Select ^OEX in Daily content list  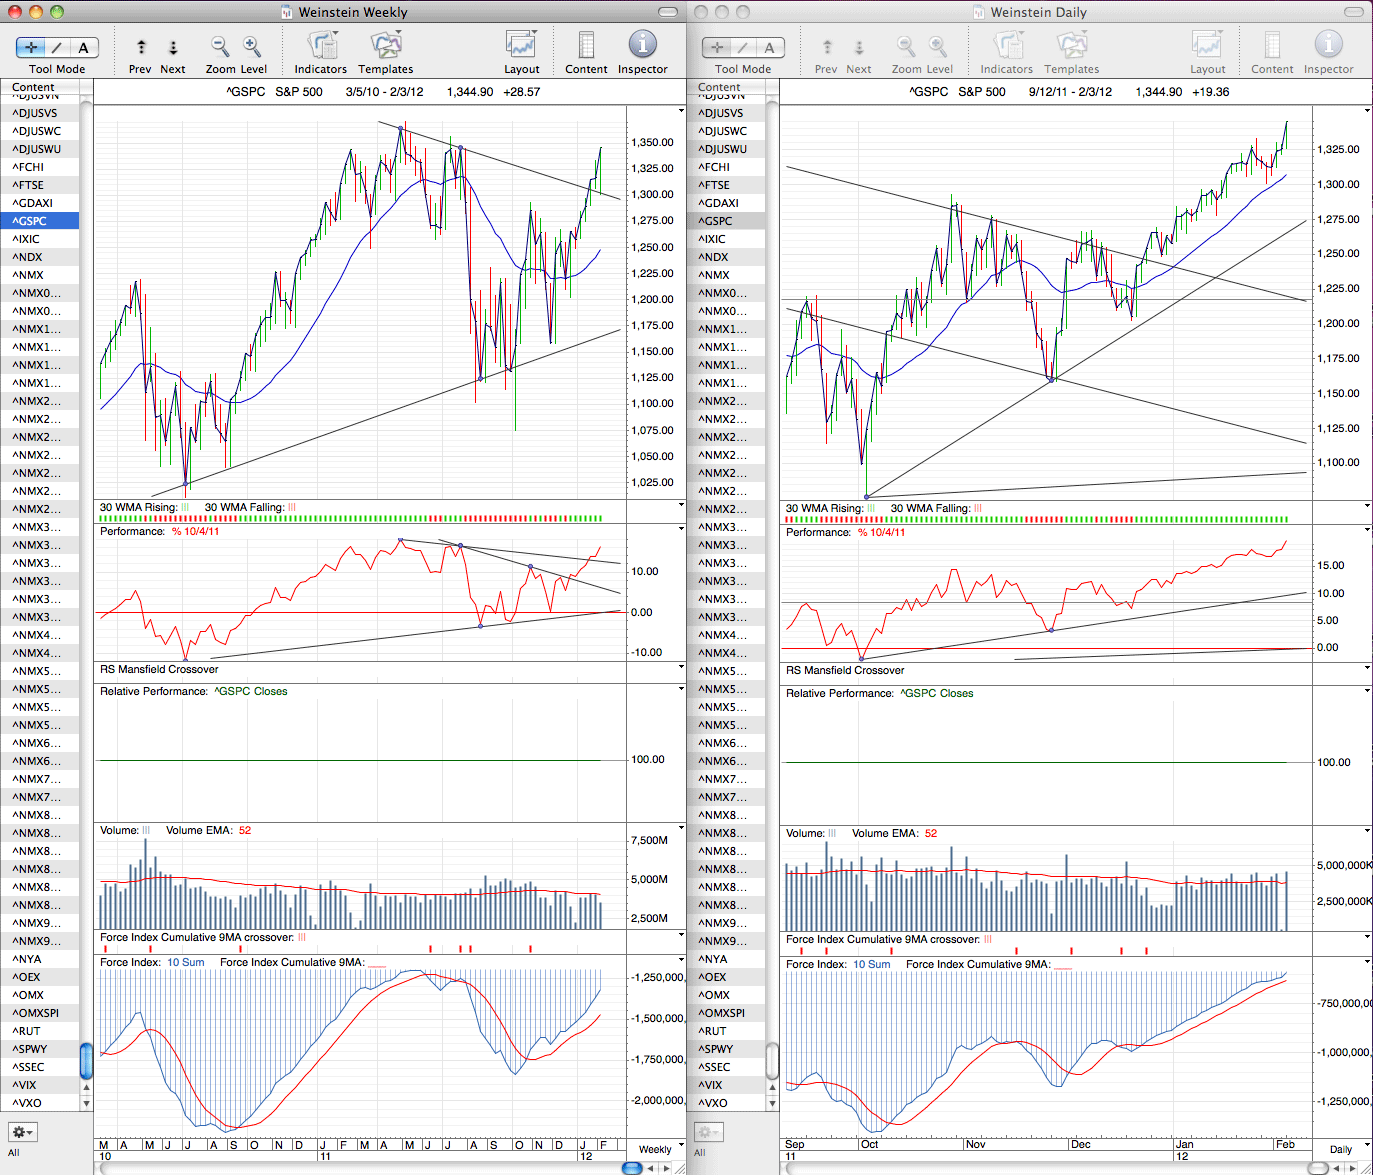click(726, 977)
